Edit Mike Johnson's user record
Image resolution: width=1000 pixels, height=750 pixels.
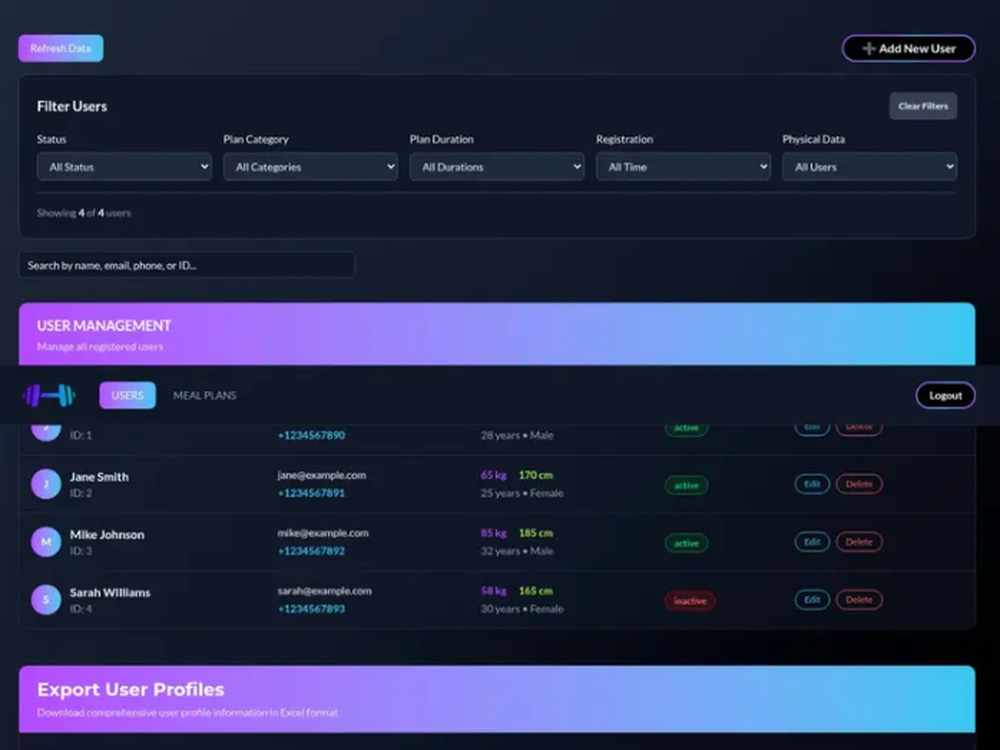coord(812,542)
